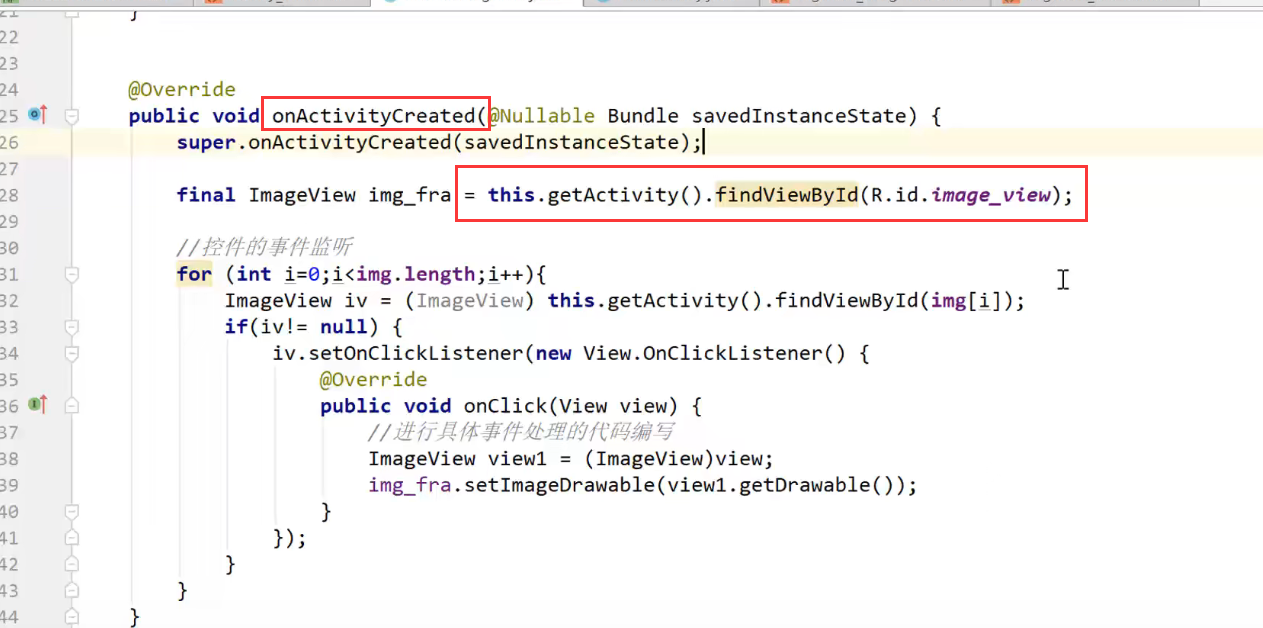Click the @Nullable annotation

click(x=541, y=116)
